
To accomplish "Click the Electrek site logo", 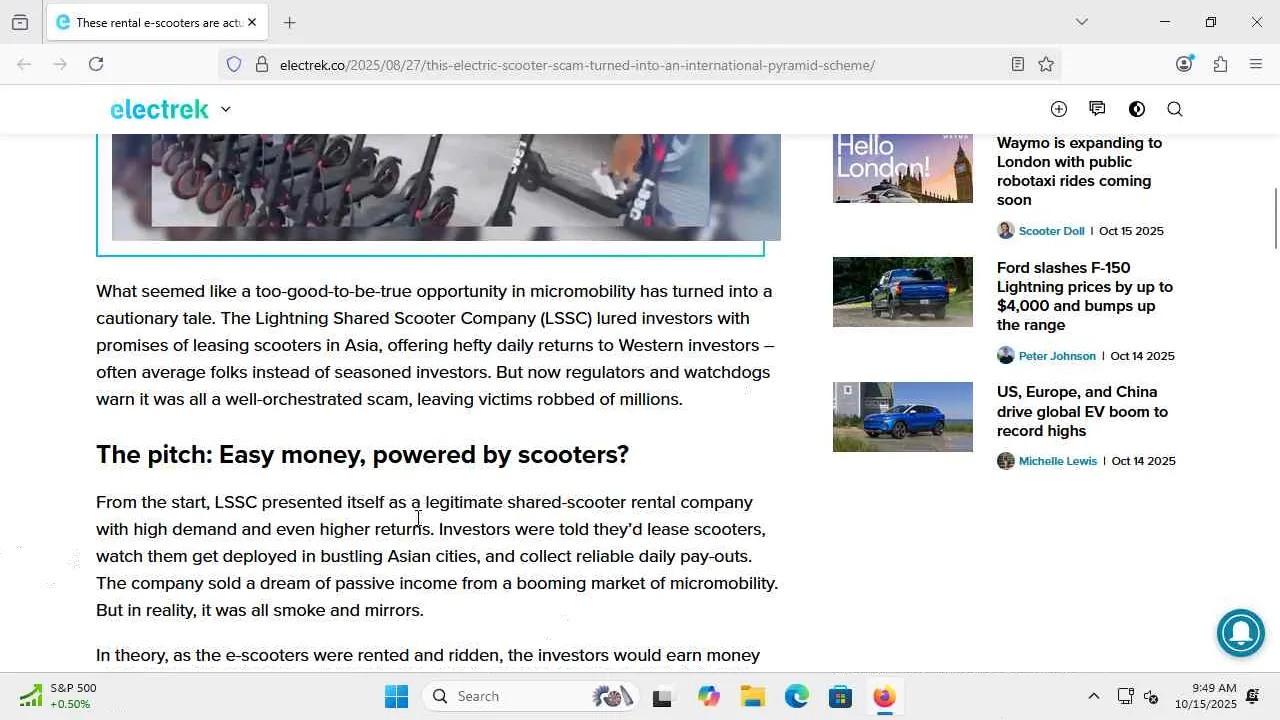I will (x=159, y=109).
